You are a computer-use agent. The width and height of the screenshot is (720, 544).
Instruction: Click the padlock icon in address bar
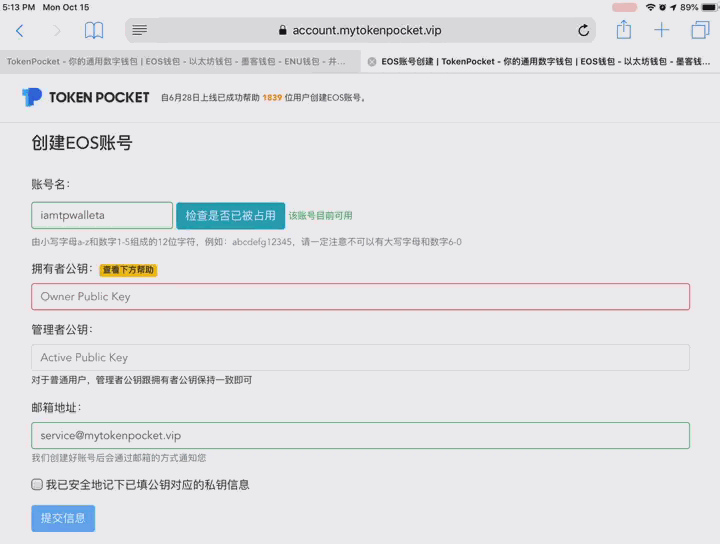tap(282, 30)
